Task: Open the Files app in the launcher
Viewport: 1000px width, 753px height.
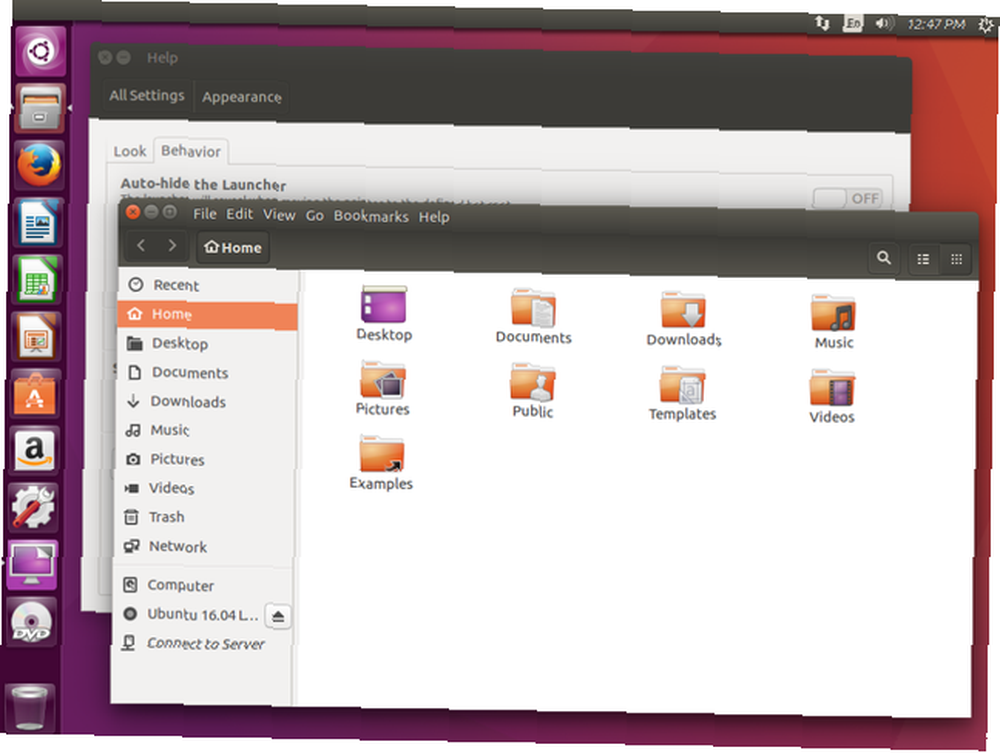Action: pyautogui.click(x=40, y=108)
